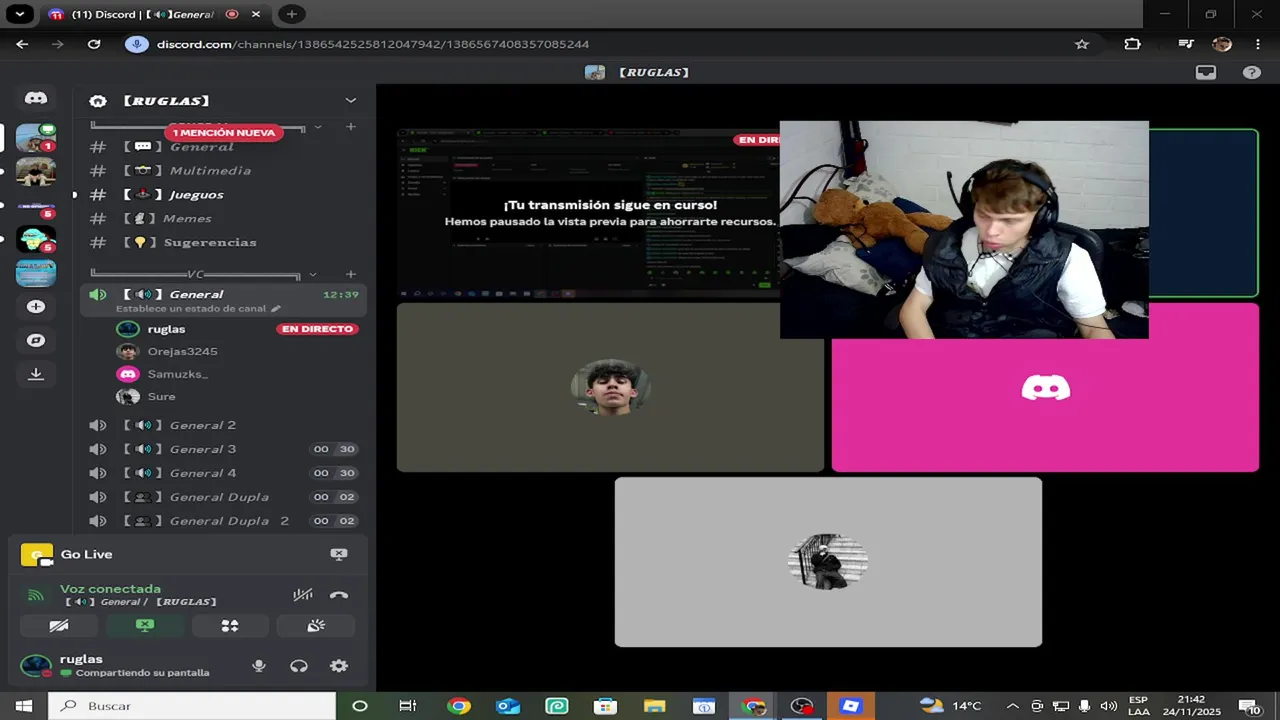
Task: Open the tab search dropdown arrow
Action: pyautogui.click(x=19, y=14)
